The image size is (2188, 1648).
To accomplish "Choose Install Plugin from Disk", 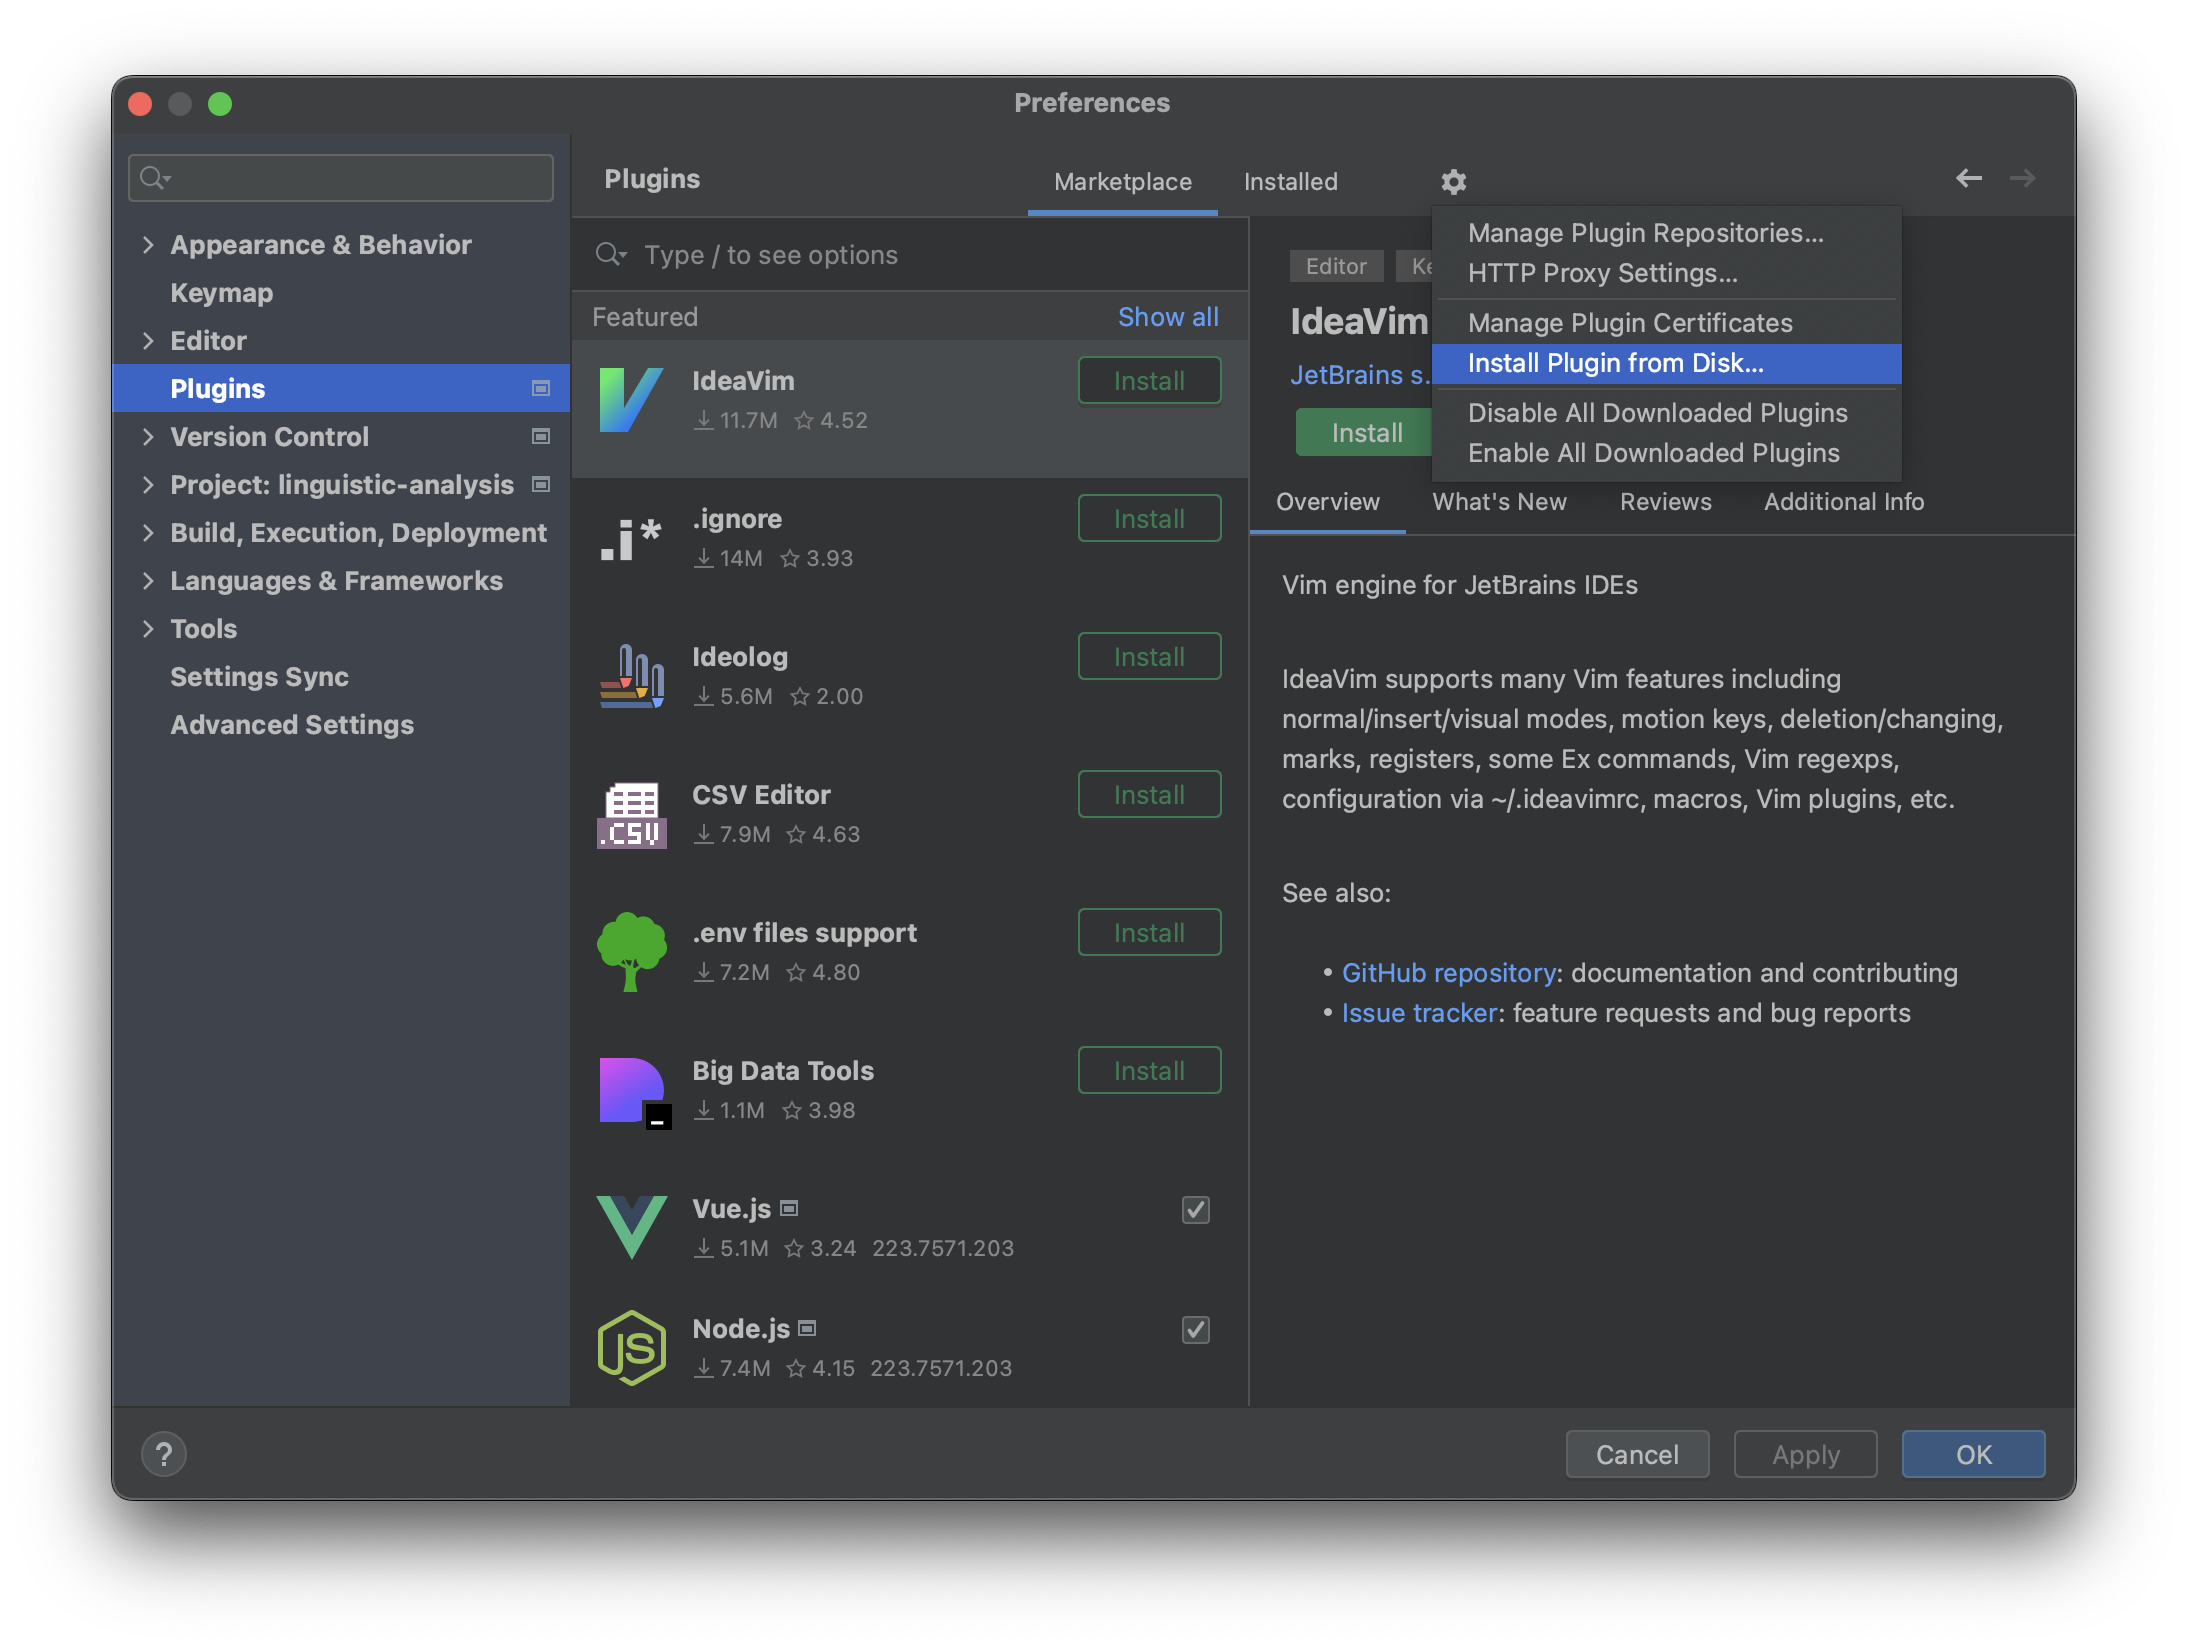I will click(x=1616, y=363).
